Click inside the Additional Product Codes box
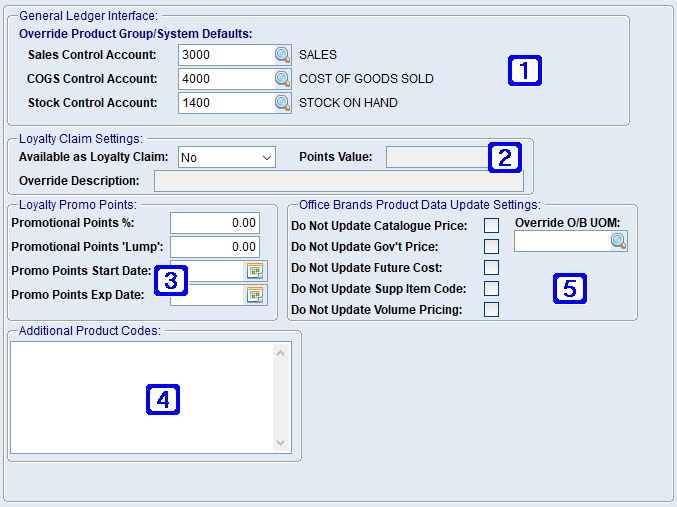 point(140,397)
